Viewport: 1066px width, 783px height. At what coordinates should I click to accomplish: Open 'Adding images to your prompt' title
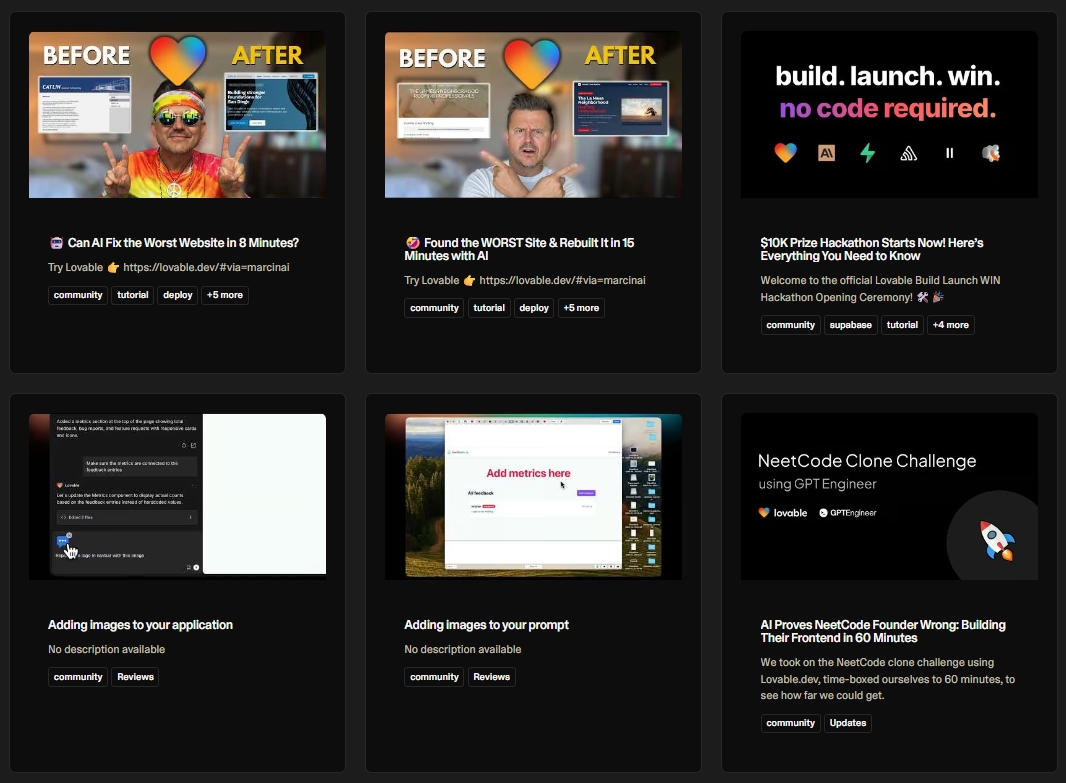point(486,625)
